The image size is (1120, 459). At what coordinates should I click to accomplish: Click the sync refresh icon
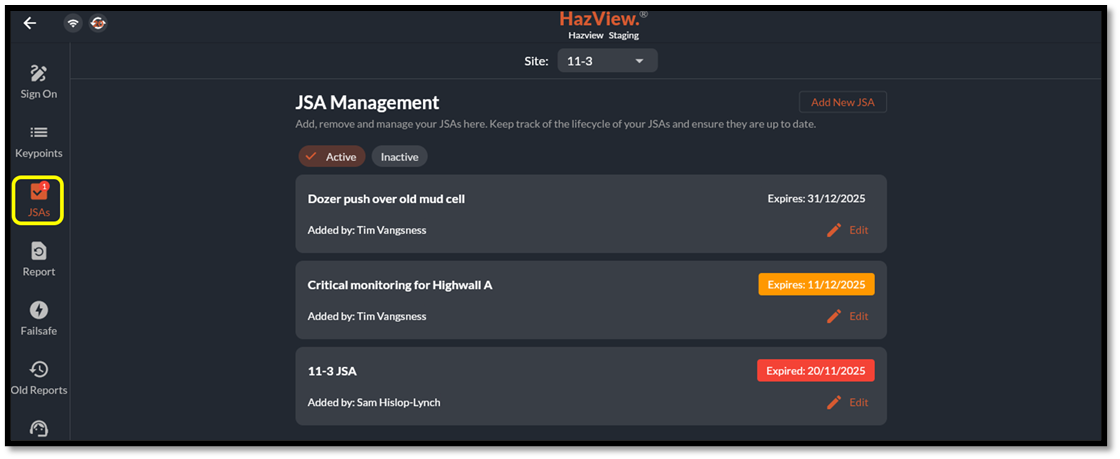pos(98,23)
